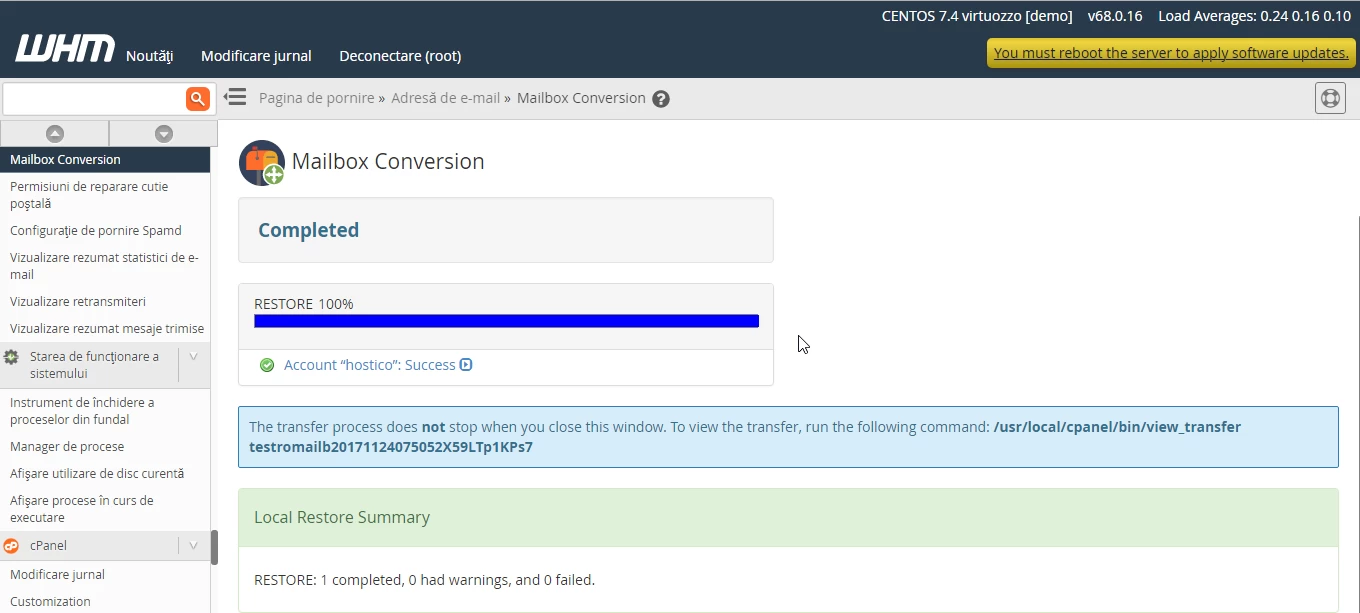Click the cPanel logo icon in the sidebar

pyautogui.click(x=11, y=545)
